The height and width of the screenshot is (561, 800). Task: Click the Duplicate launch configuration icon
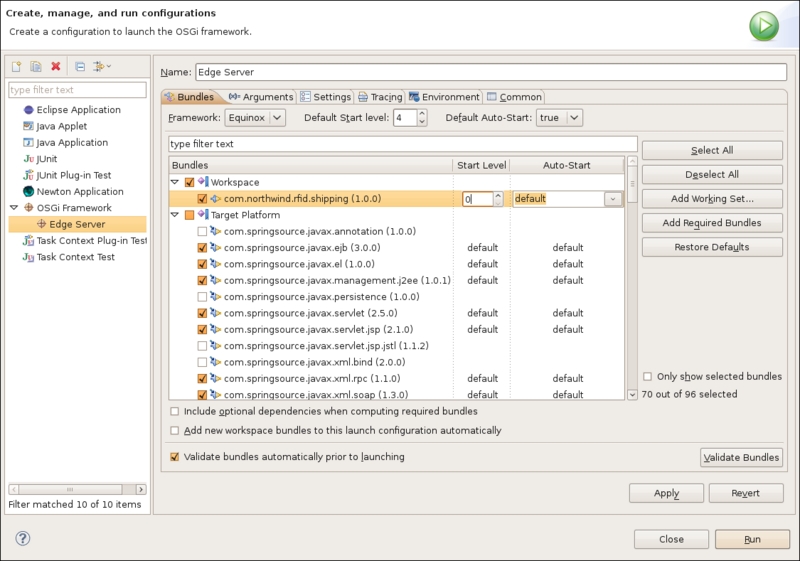click(36, 66)
